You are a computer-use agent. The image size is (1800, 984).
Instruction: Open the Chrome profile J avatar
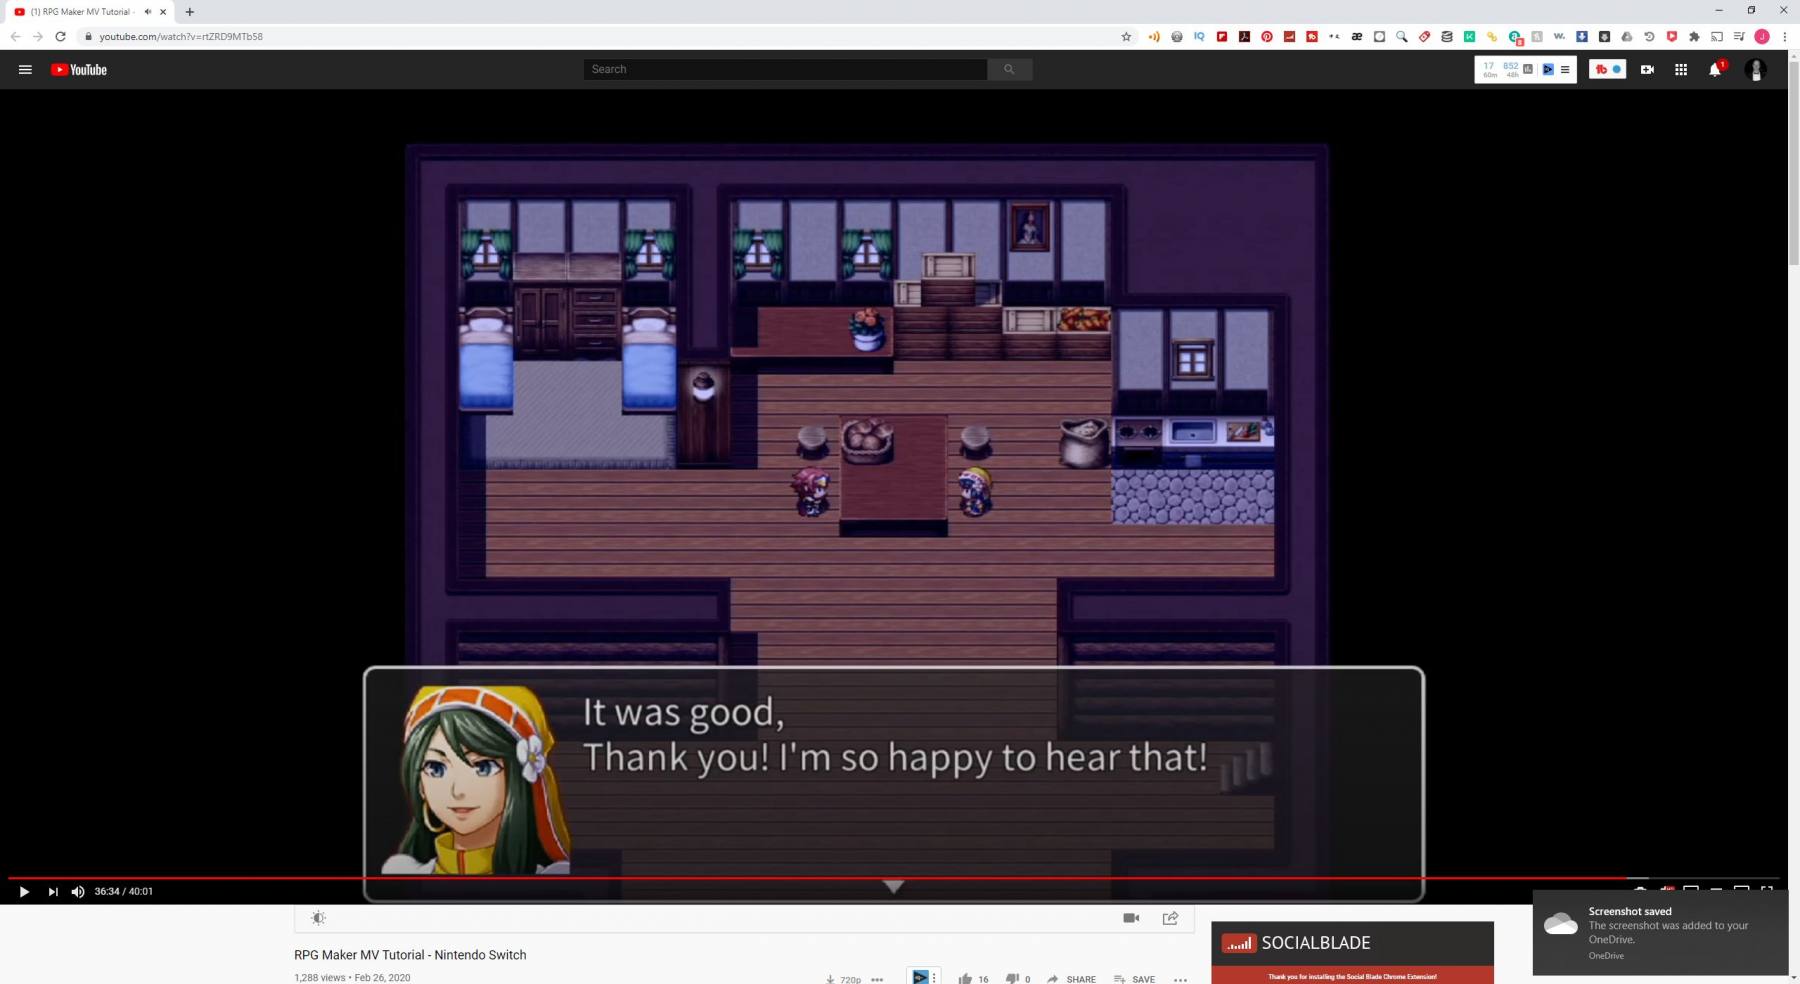[x=1762, y=37]
